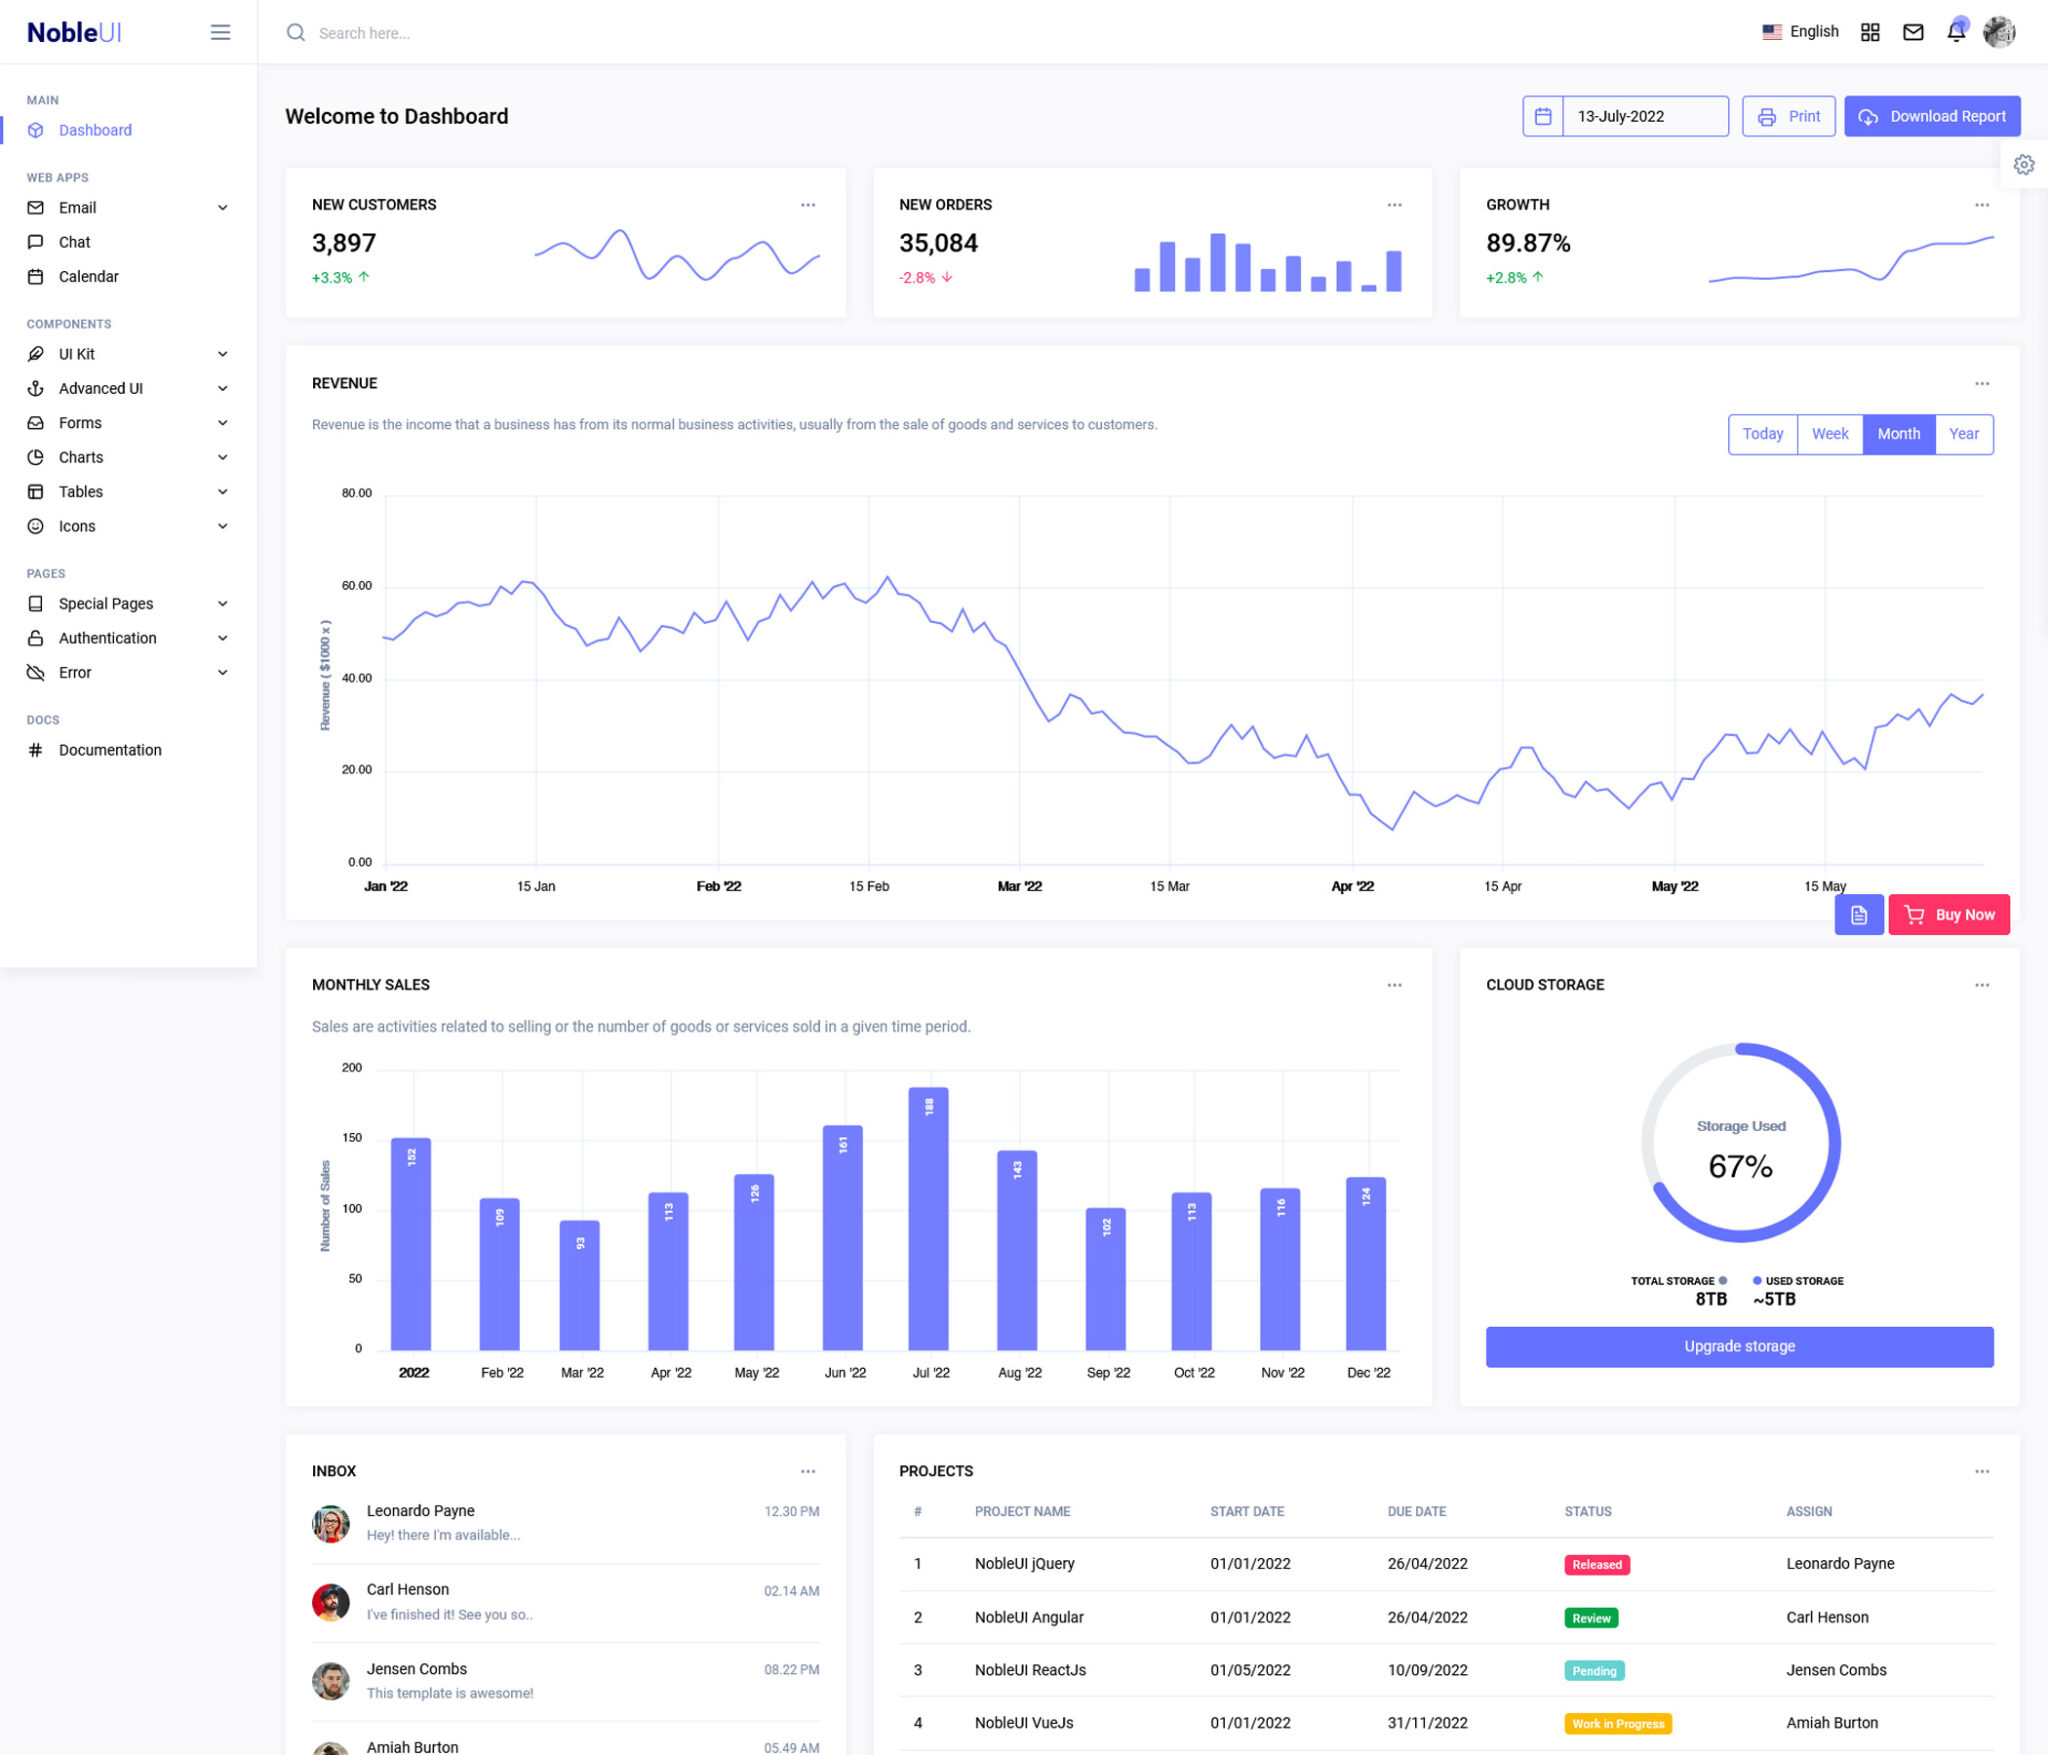This screenshot has height=1755, width=2048.
Task: Select the Week tab in Revenue
Action: click(1830, 434)
